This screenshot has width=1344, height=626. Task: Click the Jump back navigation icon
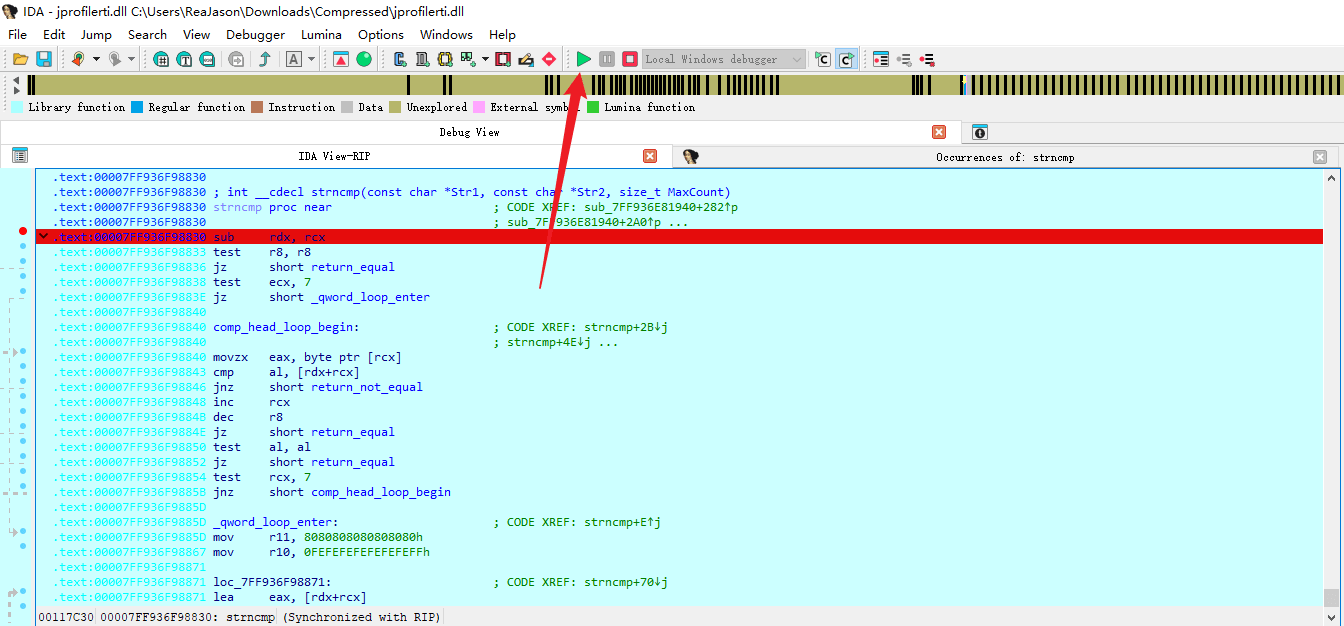(x=77, y=59)
